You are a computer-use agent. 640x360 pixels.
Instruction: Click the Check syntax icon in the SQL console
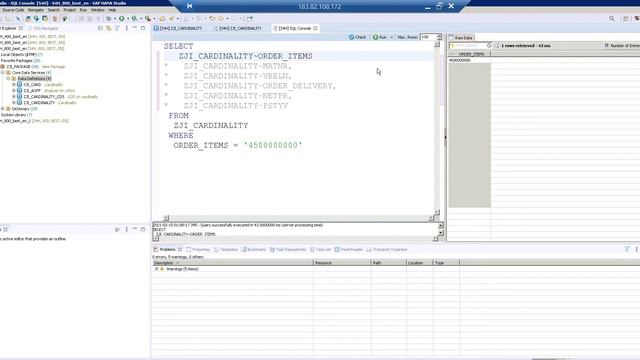[352, 37]
